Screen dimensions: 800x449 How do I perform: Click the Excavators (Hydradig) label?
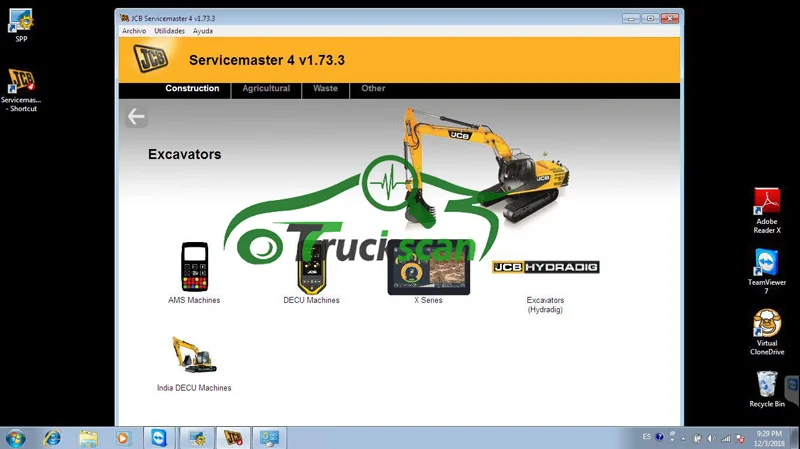[x=545, y=305]
